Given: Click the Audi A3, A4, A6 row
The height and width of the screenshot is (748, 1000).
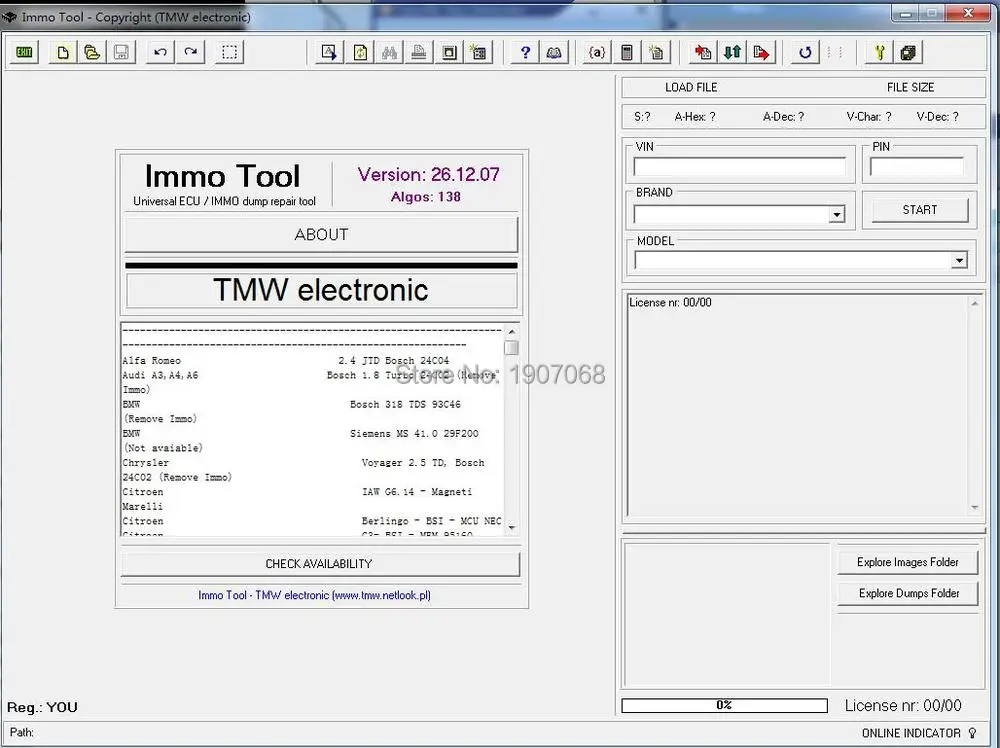Looking at the screenshot, I should tap(309, 376).
